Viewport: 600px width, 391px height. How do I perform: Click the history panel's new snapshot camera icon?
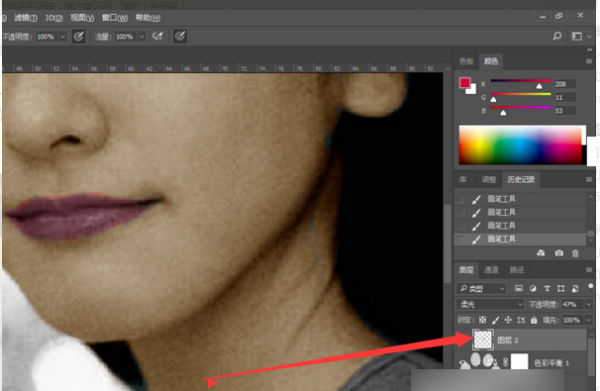pos(559,253)
